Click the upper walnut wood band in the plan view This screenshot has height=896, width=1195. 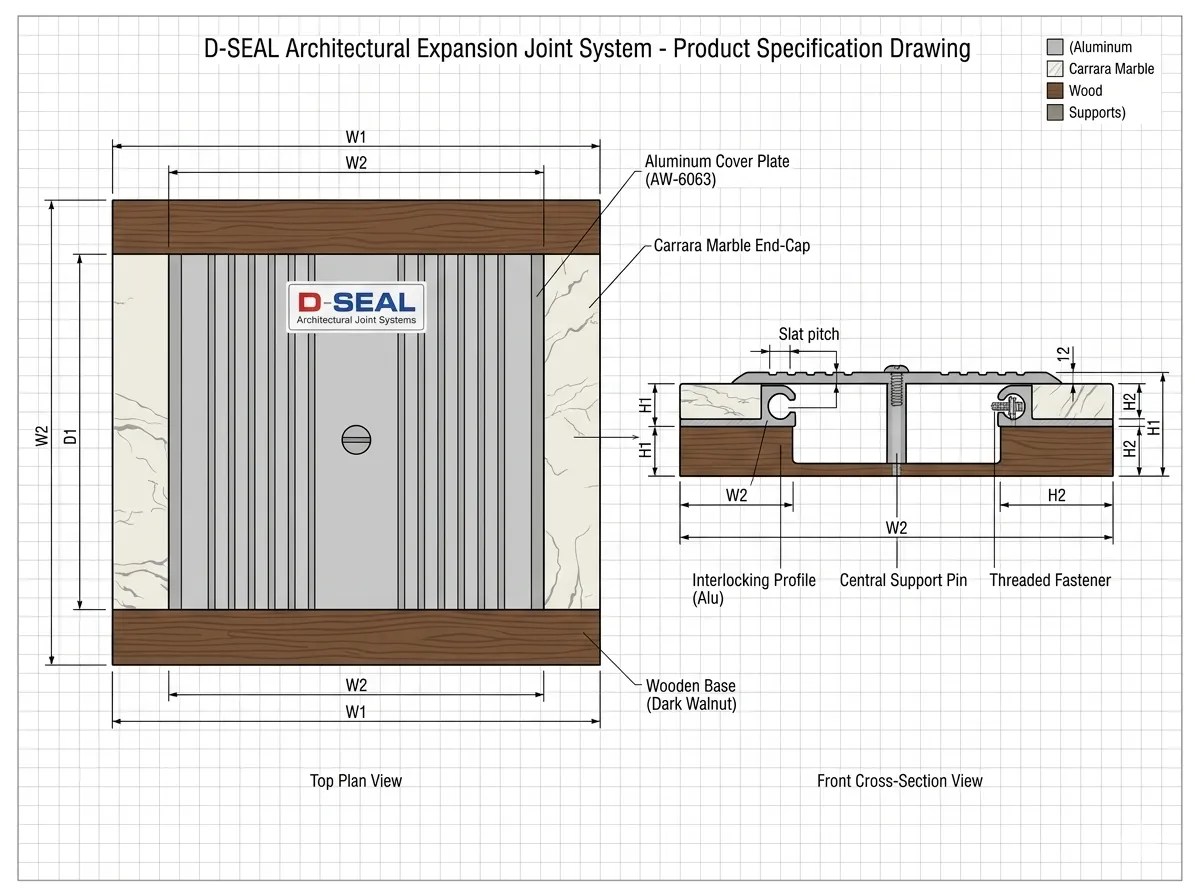[356, 227]
